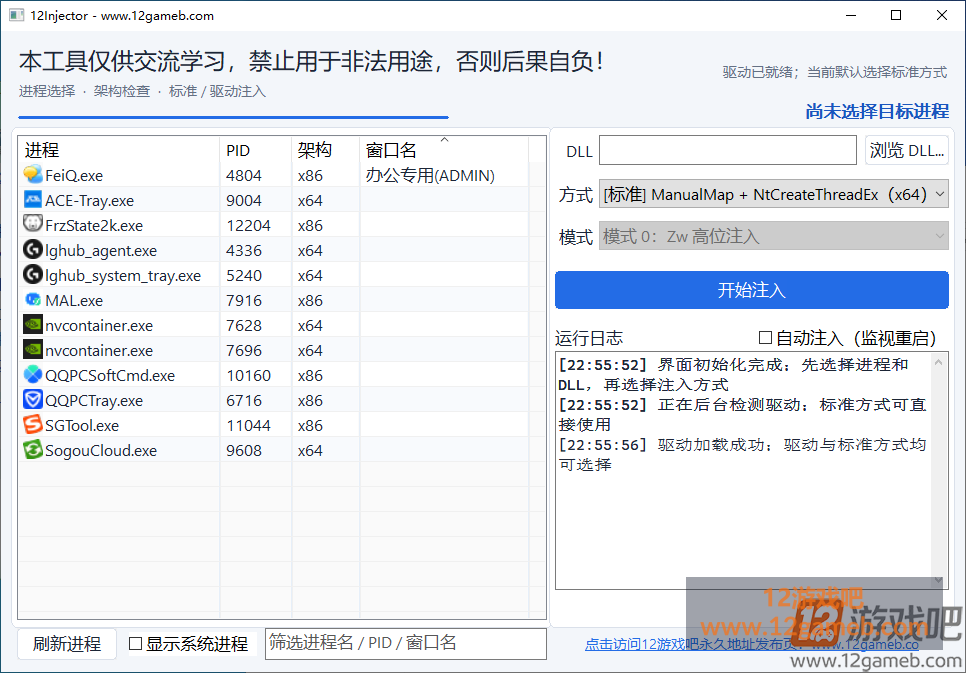Click the 12Injector title bar app icon

click(16, 15)
